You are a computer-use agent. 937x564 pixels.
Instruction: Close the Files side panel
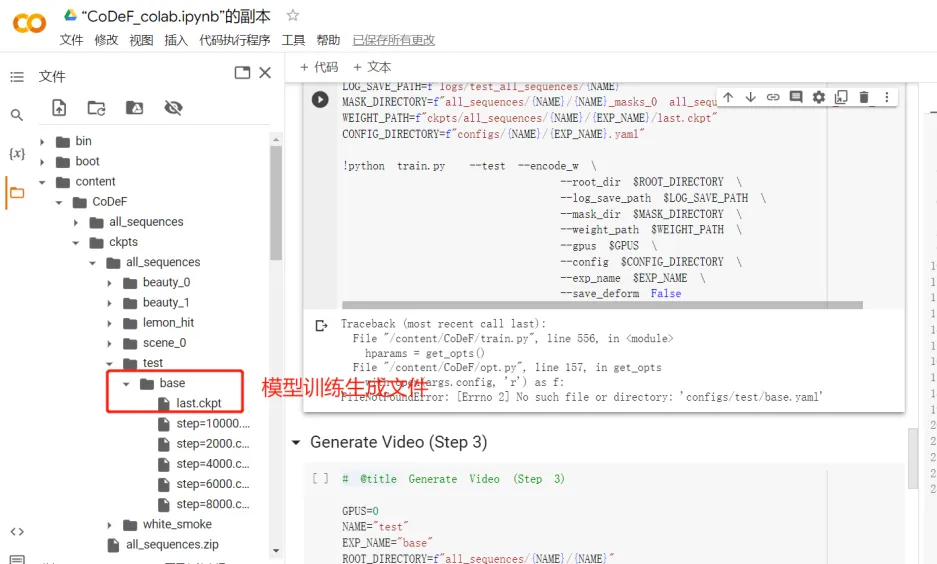click(265, 73)
